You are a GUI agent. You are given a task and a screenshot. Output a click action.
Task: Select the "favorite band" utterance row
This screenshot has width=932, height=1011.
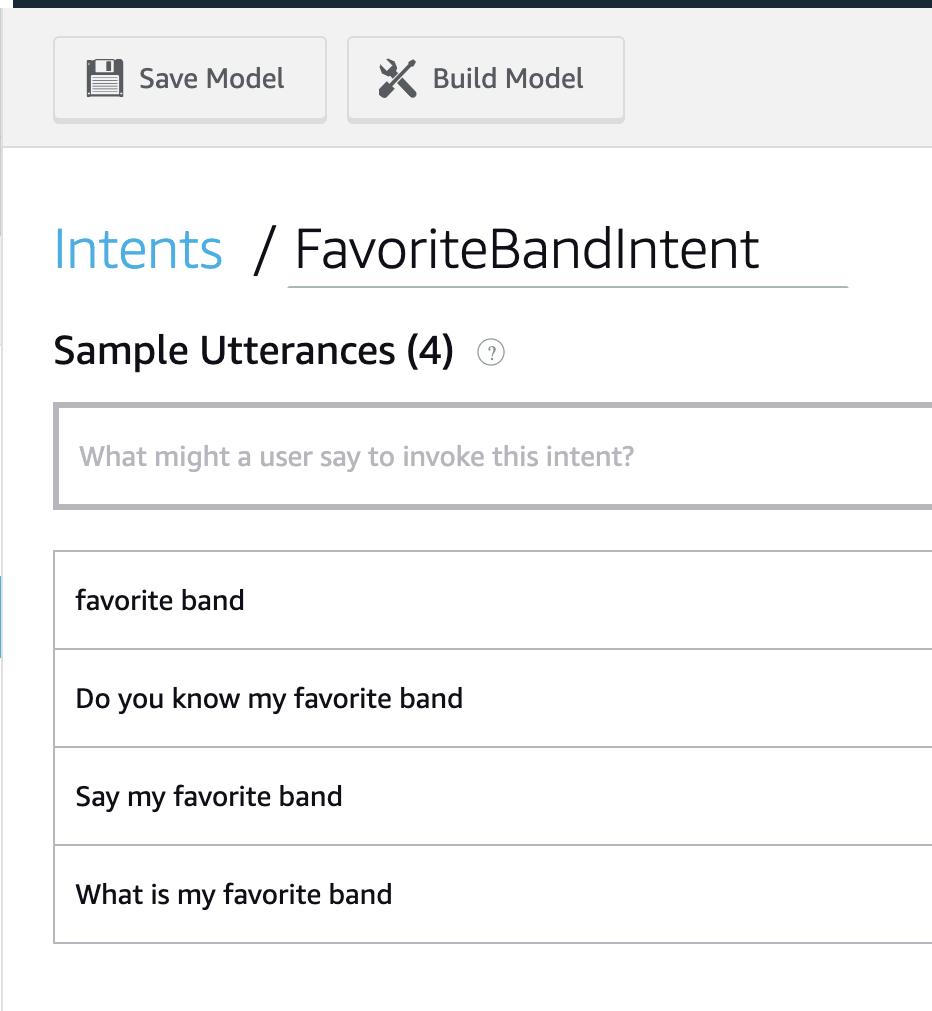[160, 600]
